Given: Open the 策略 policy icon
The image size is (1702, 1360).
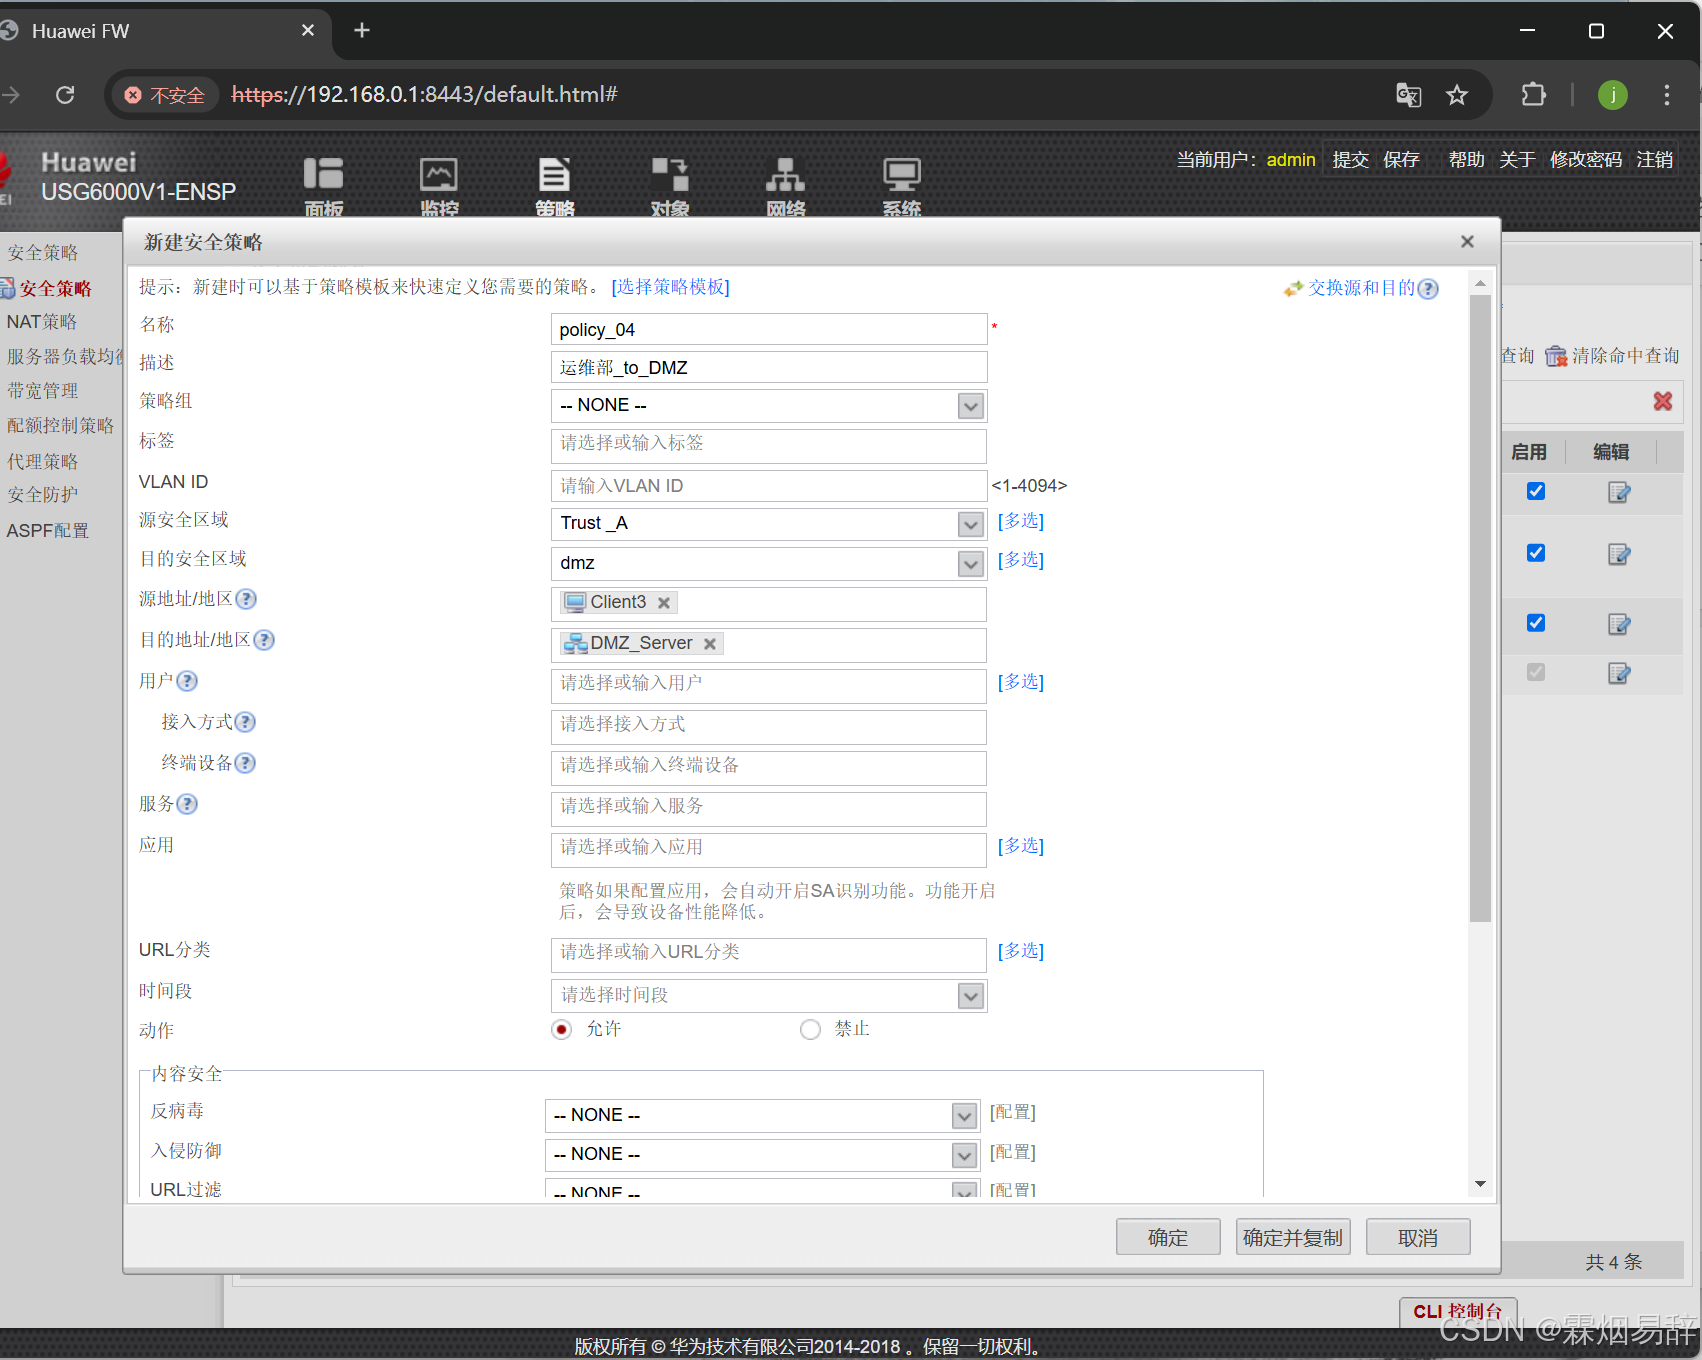Looking at the screenshot, I should tap(554, 185).
